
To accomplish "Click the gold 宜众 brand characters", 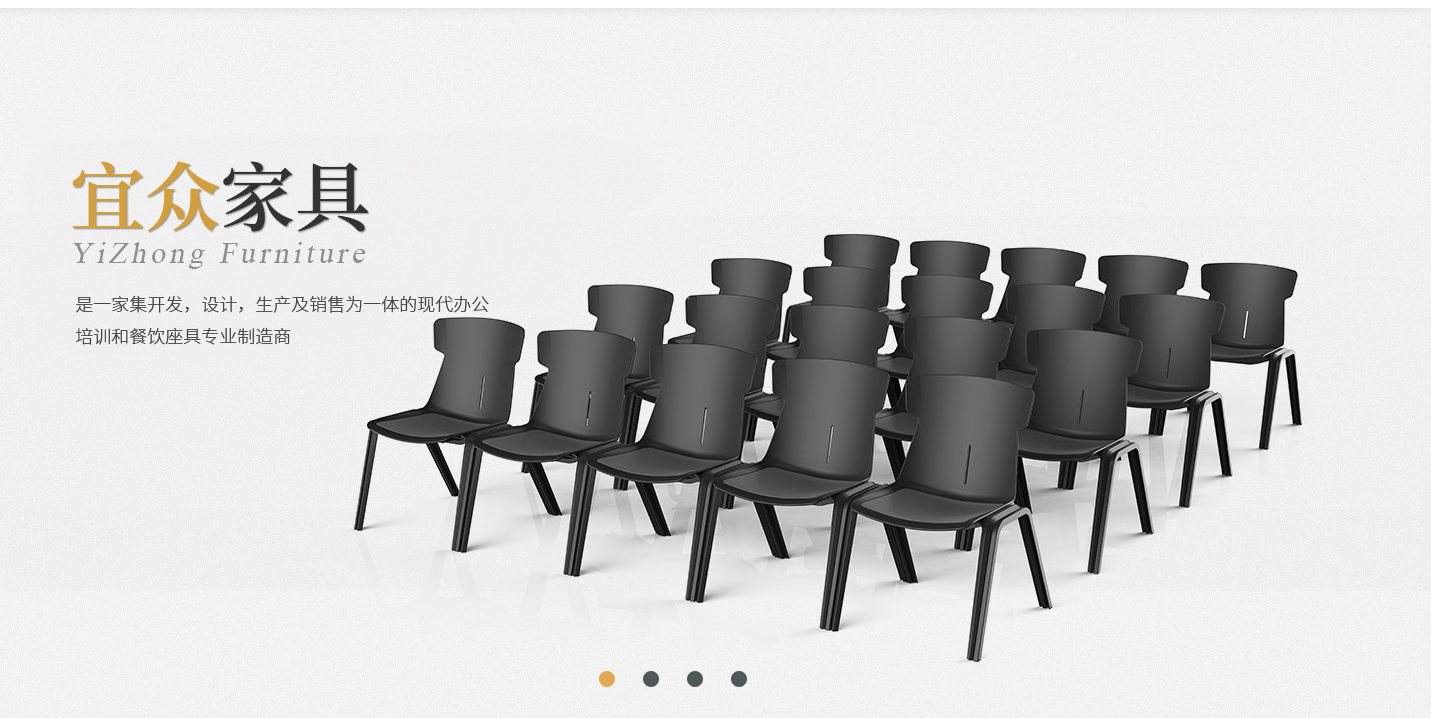I will (146, 197).
